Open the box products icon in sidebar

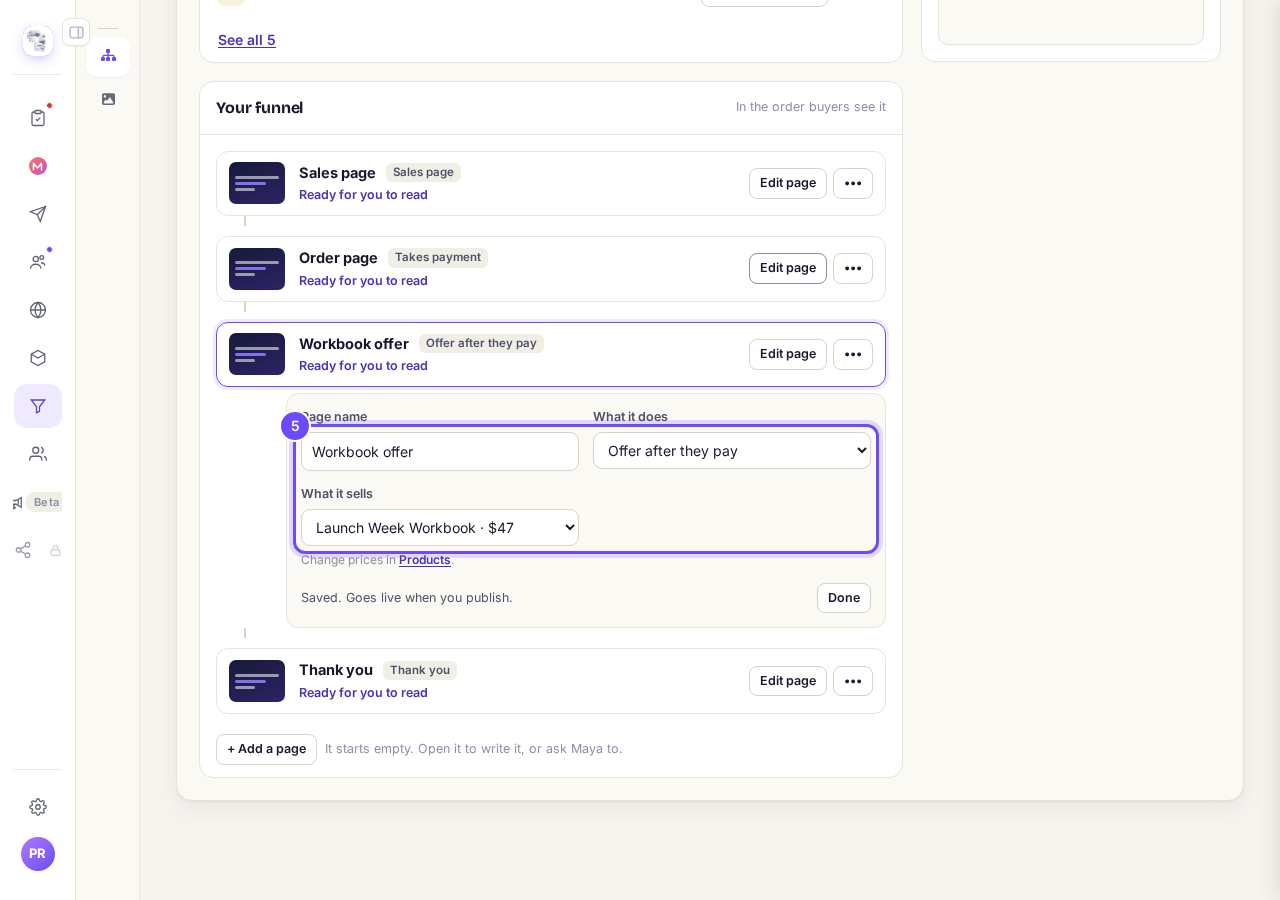(x=38, y=358)
